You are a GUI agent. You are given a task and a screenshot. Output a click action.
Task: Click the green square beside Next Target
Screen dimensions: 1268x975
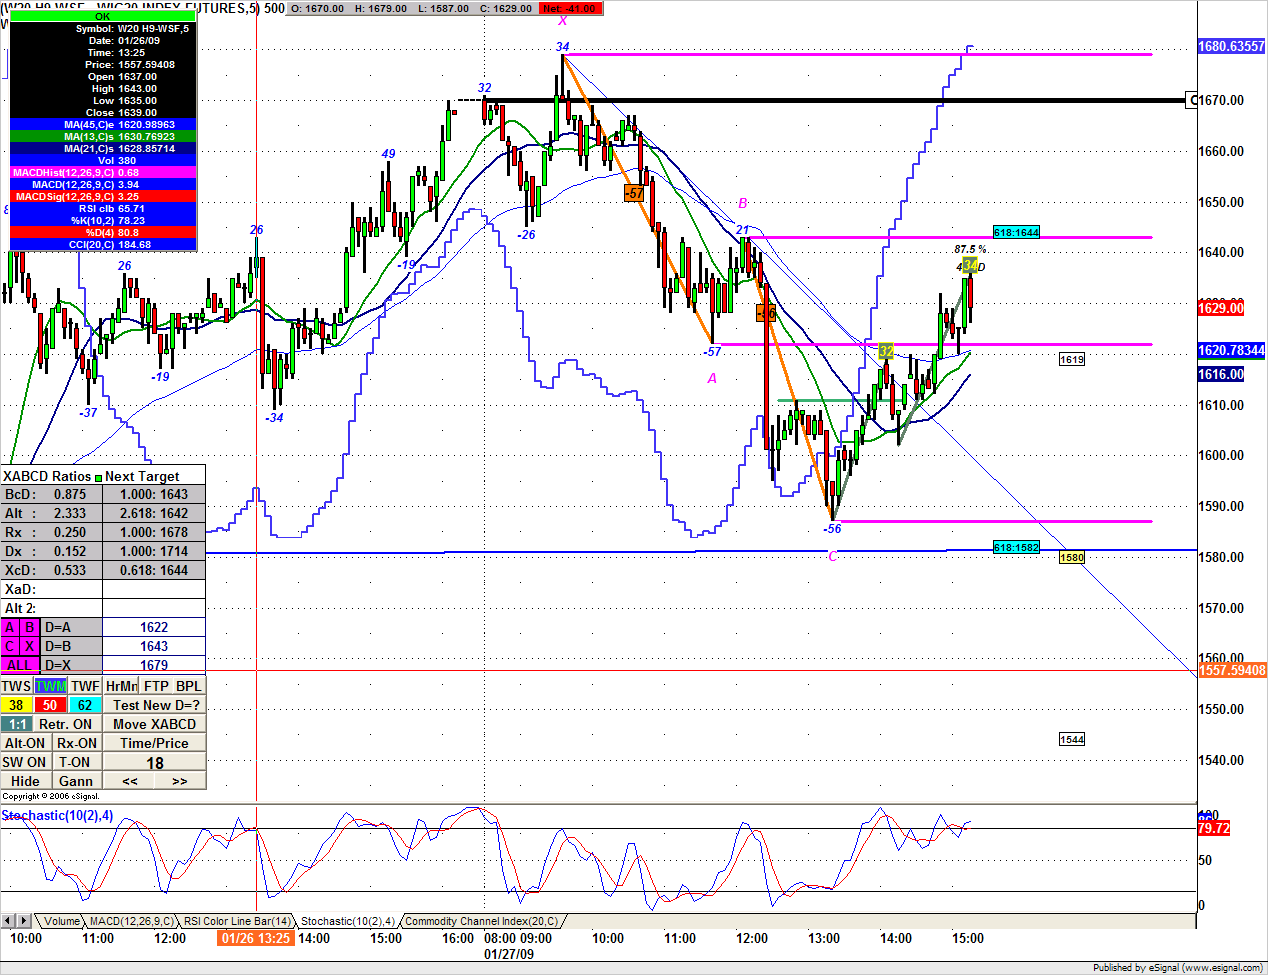pyautogui.click(x=98, y=477)
